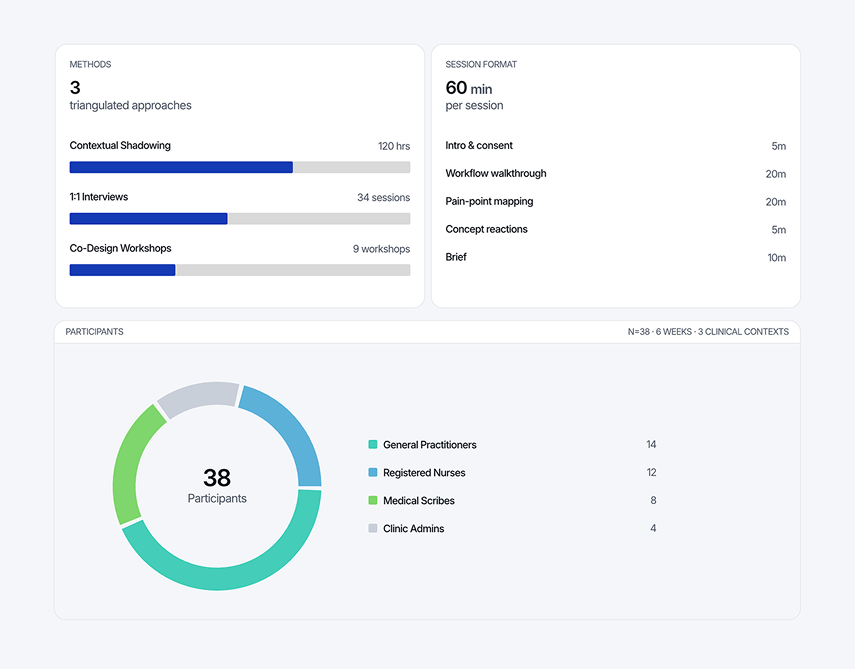Click the '9 workshops' value
The width and height of the screenshot is (855, 669).
(381, 249)
